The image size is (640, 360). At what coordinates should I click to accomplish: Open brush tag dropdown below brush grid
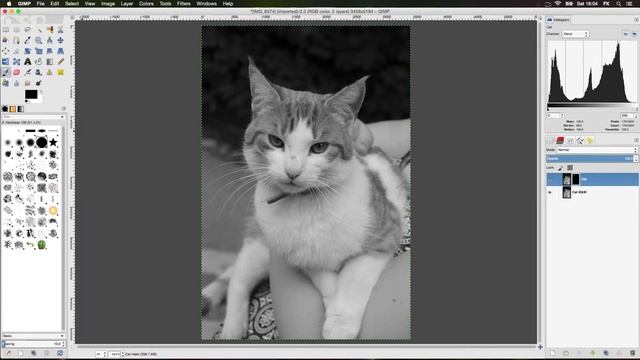click(x=33, y=336)
